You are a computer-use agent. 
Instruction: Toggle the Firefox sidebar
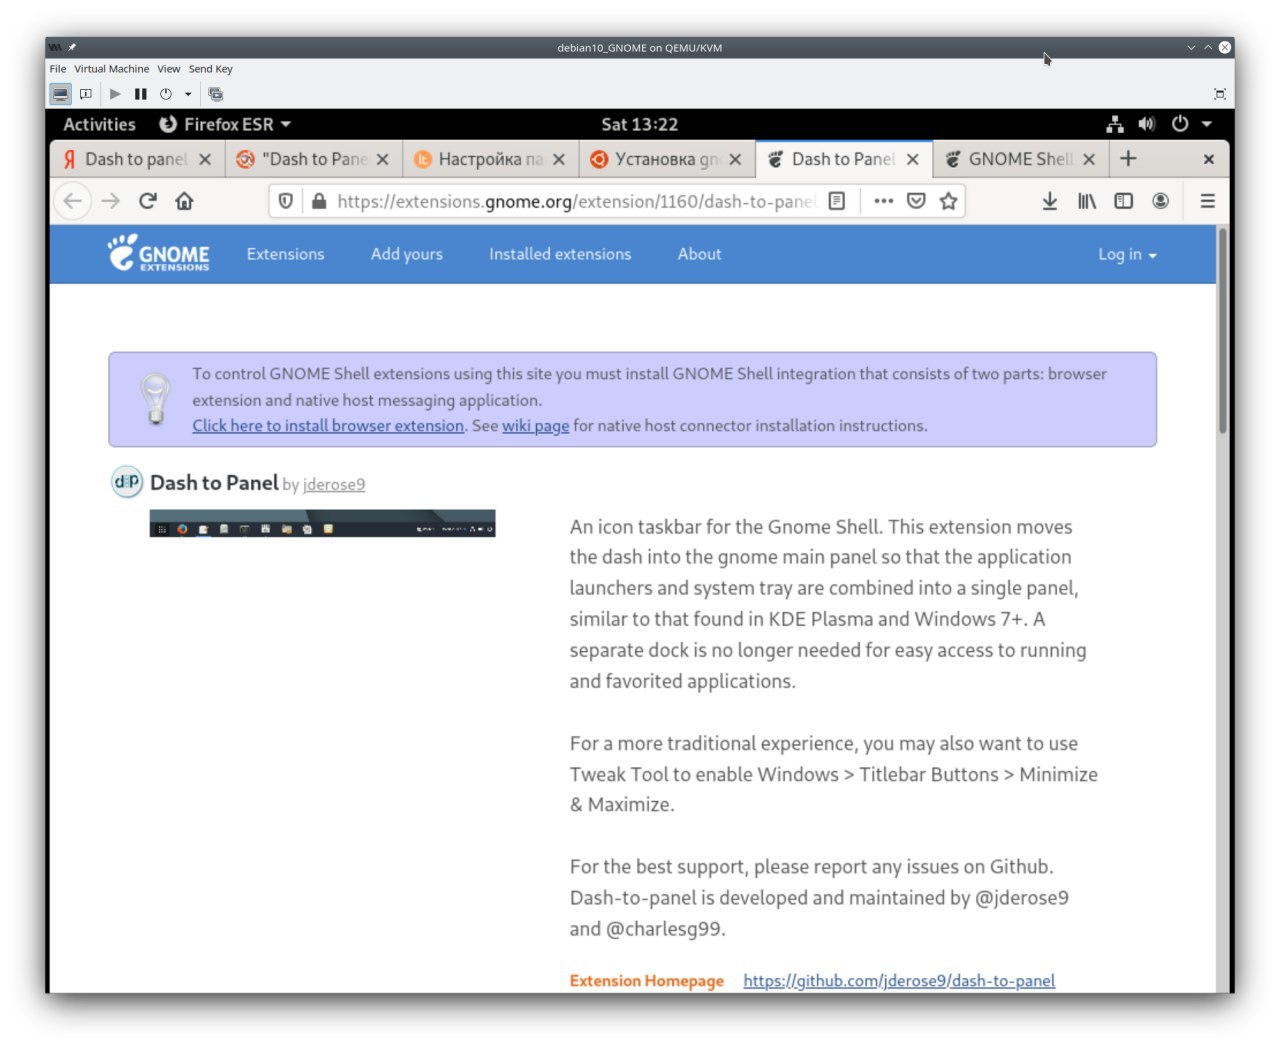pos(1124,201)
